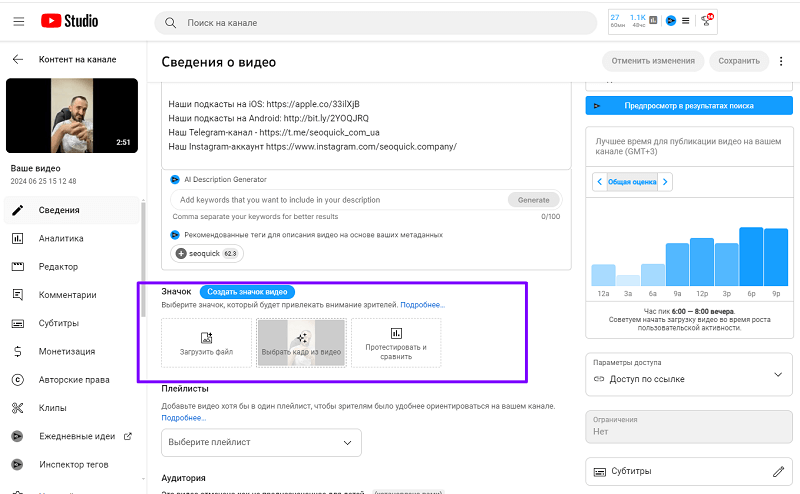800x494 pixels.
Task: Expand the Параметры доступа dropdown
Action: [x=689, y=374]
